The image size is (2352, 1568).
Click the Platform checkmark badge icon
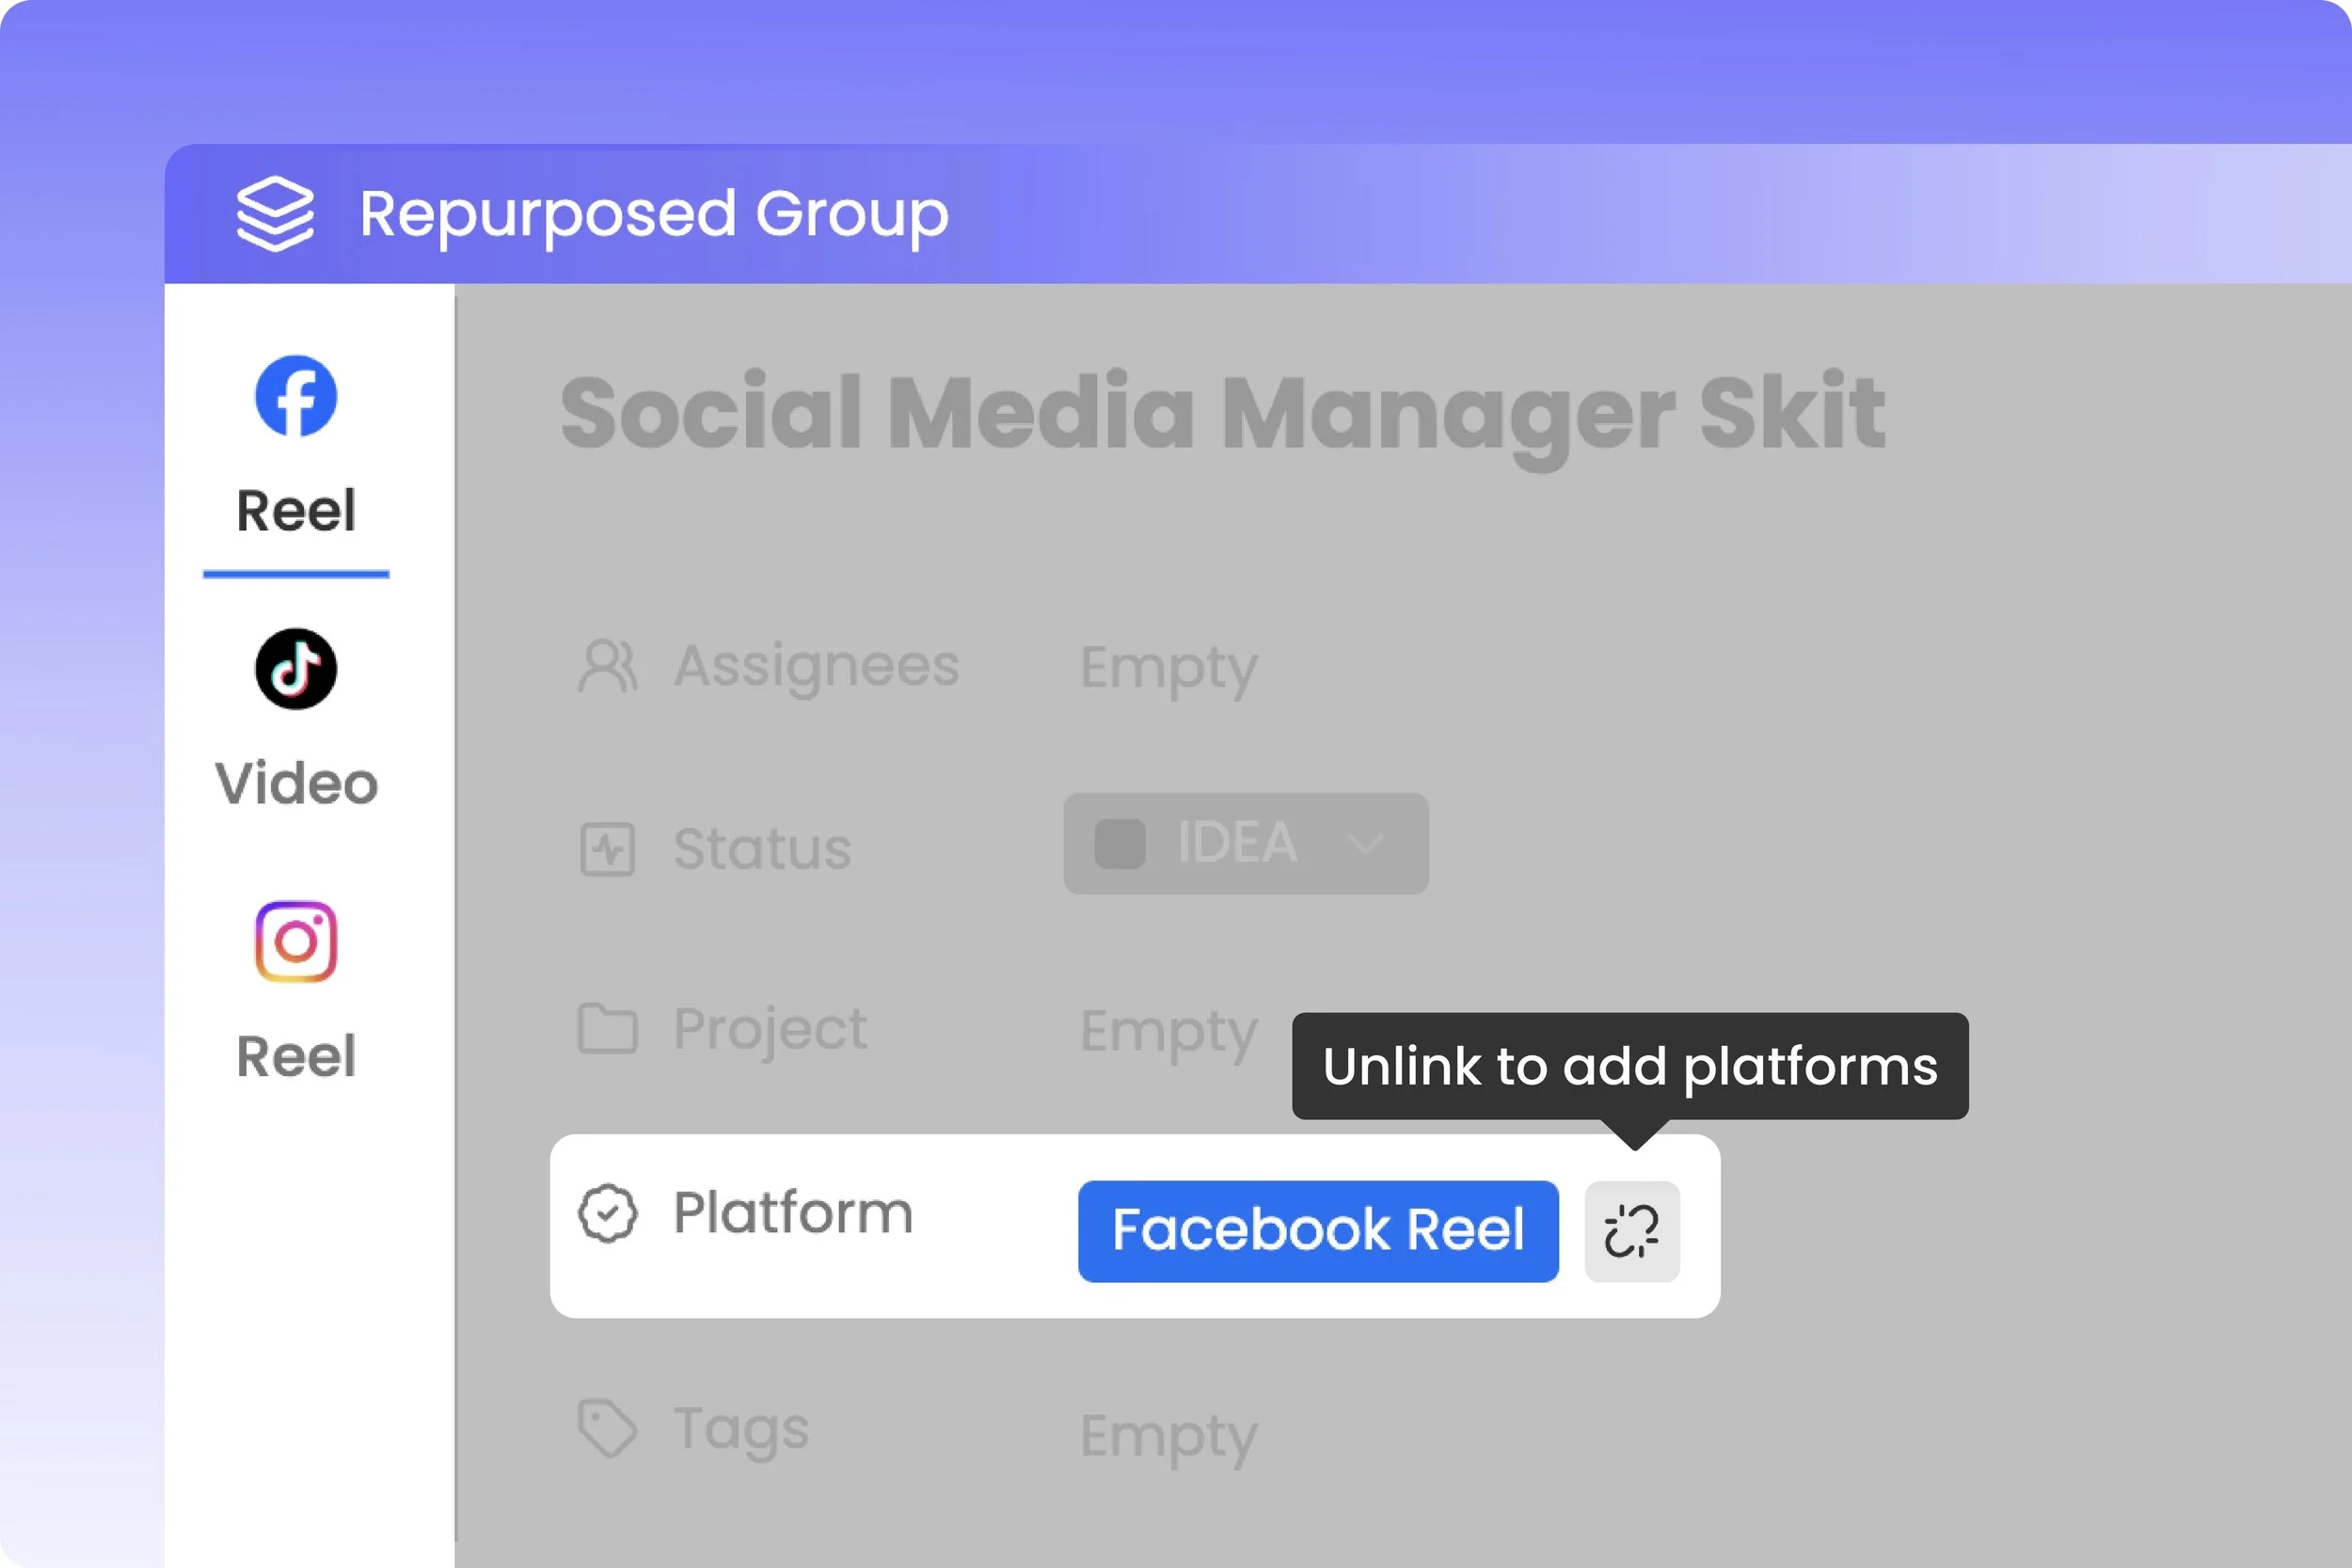pyautogui.click(x=607, y=1213)
